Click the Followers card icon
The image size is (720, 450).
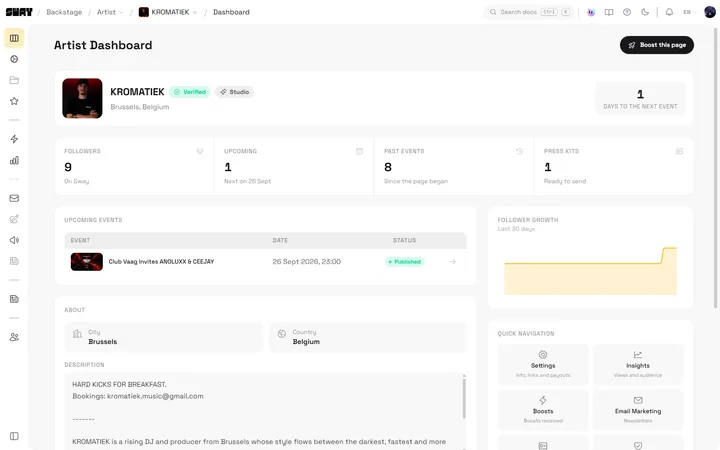(200, 151)
